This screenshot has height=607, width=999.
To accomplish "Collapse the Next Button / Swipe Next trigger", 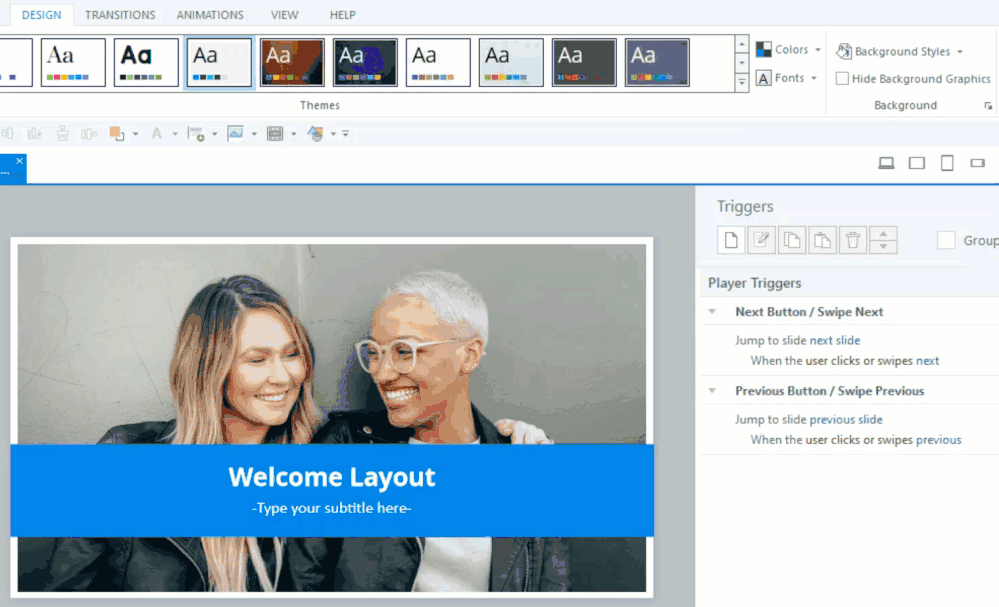I will [x=712, y=312].
